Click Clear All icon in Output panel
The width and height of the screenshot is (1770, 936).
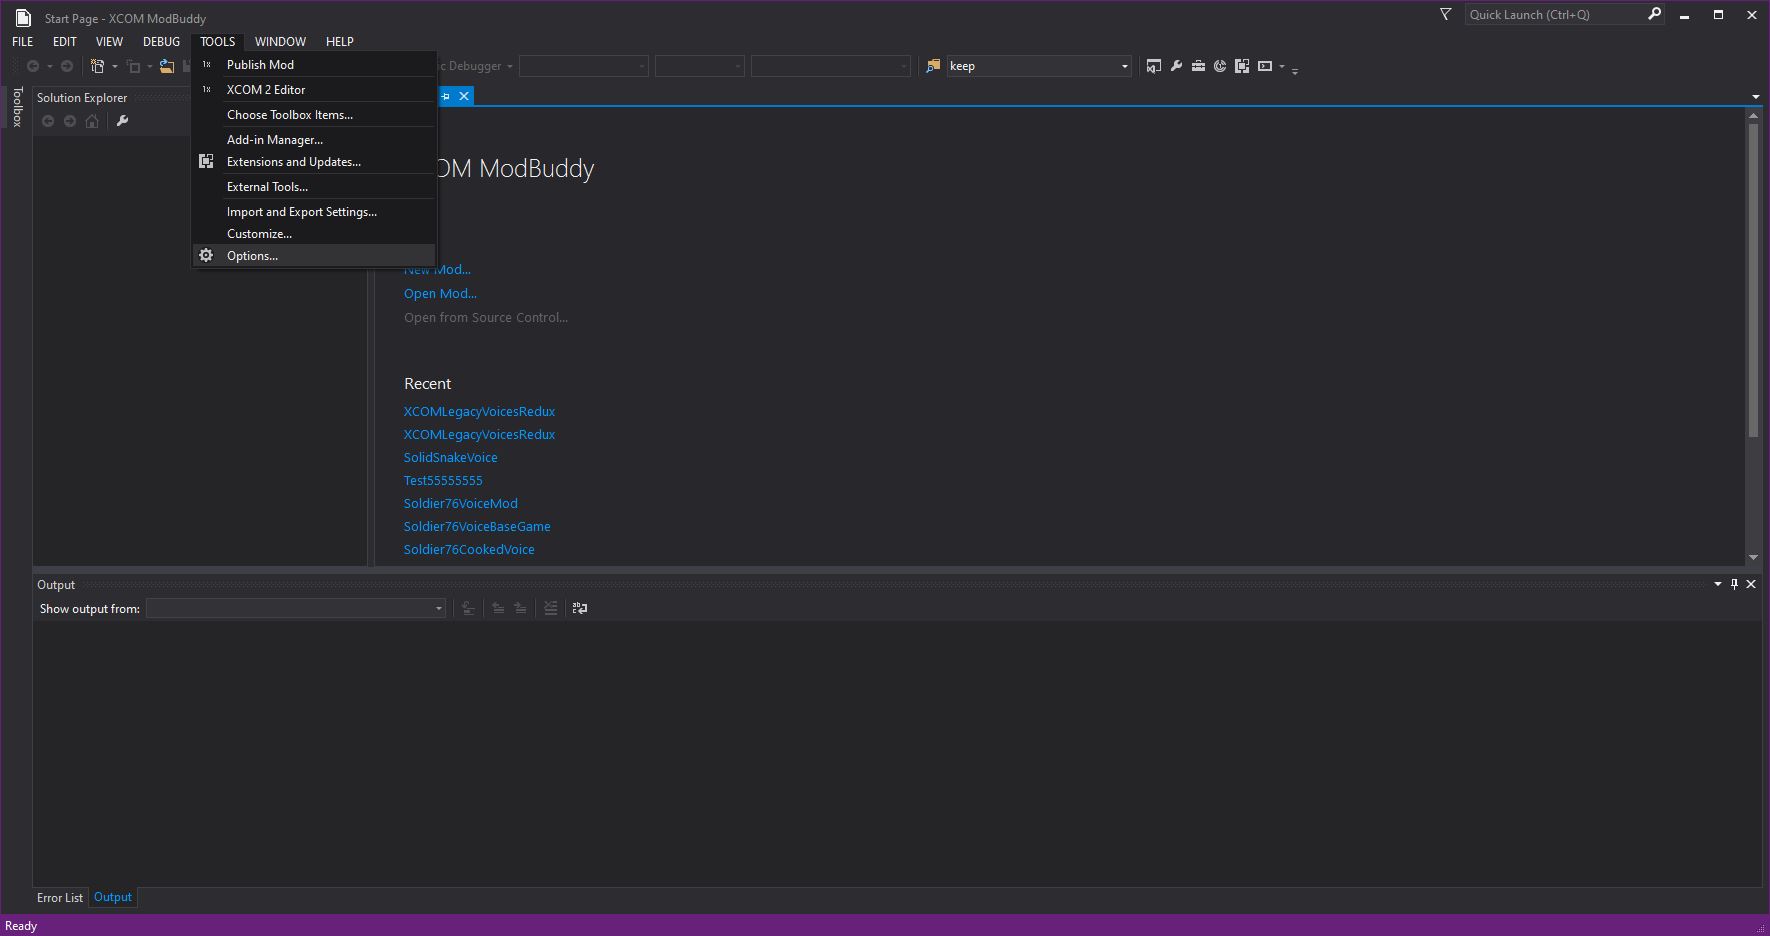click(550, 608)
